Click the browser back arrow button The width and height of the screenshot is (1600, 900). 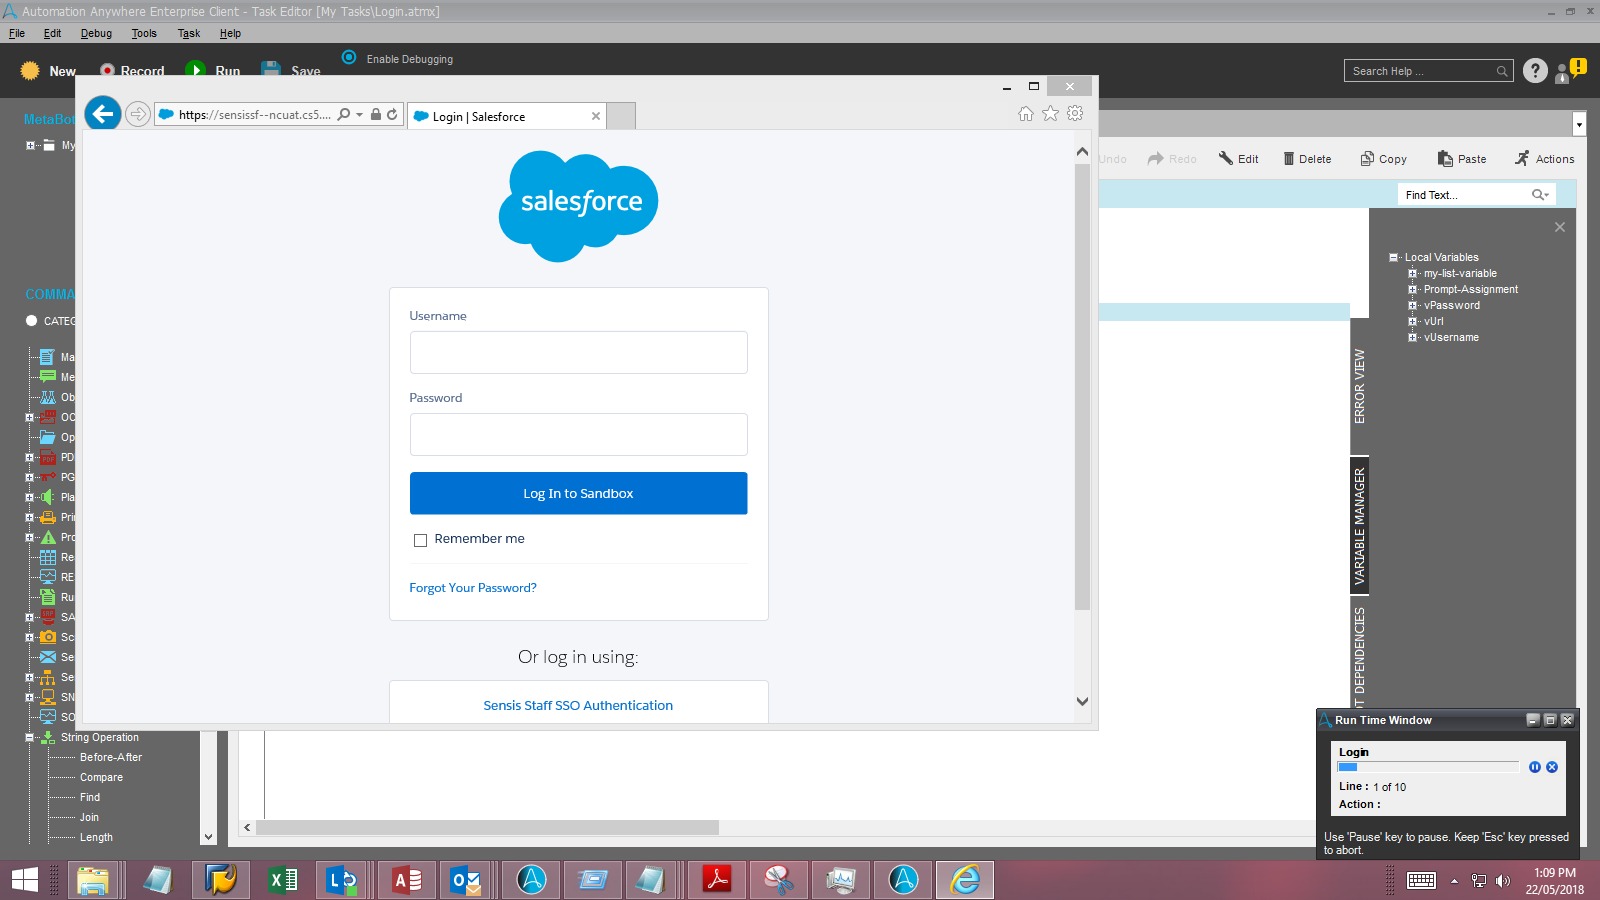pos(103,114)
